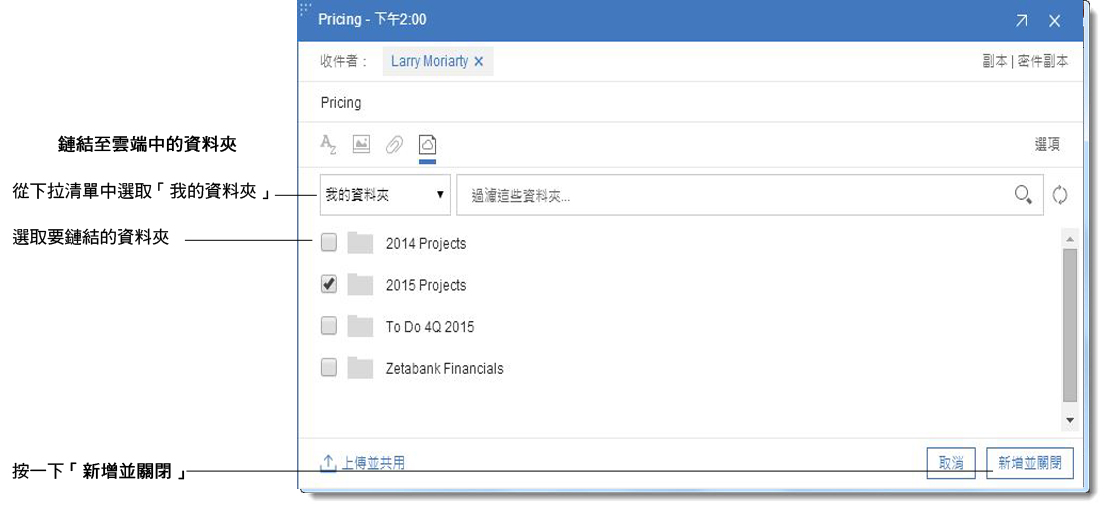Screen dimensions: 1105x508
Task: Click the folder list scrollbar down arrow
Action: pyautogui.click(x=1070, y=420)
